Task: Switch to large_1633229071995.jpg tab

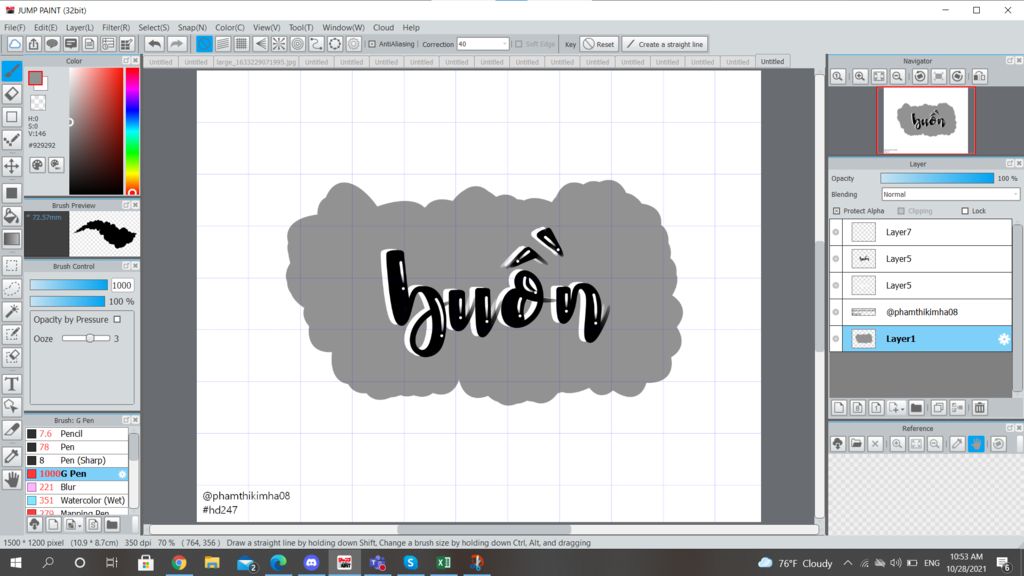Action: pos(256,61)
